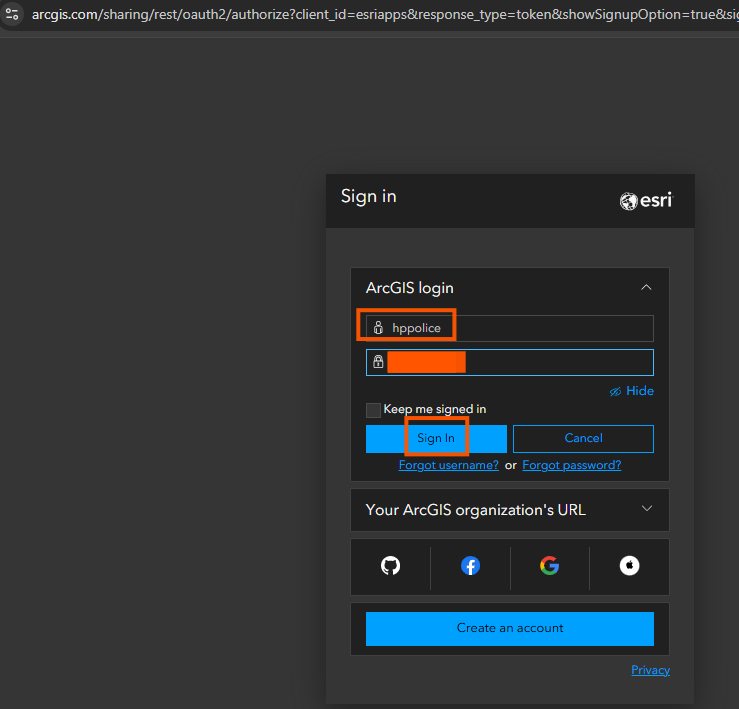739x709 pixels.
Task: Enable the Keep me signed in checkbox
Action: pos(373,410)
